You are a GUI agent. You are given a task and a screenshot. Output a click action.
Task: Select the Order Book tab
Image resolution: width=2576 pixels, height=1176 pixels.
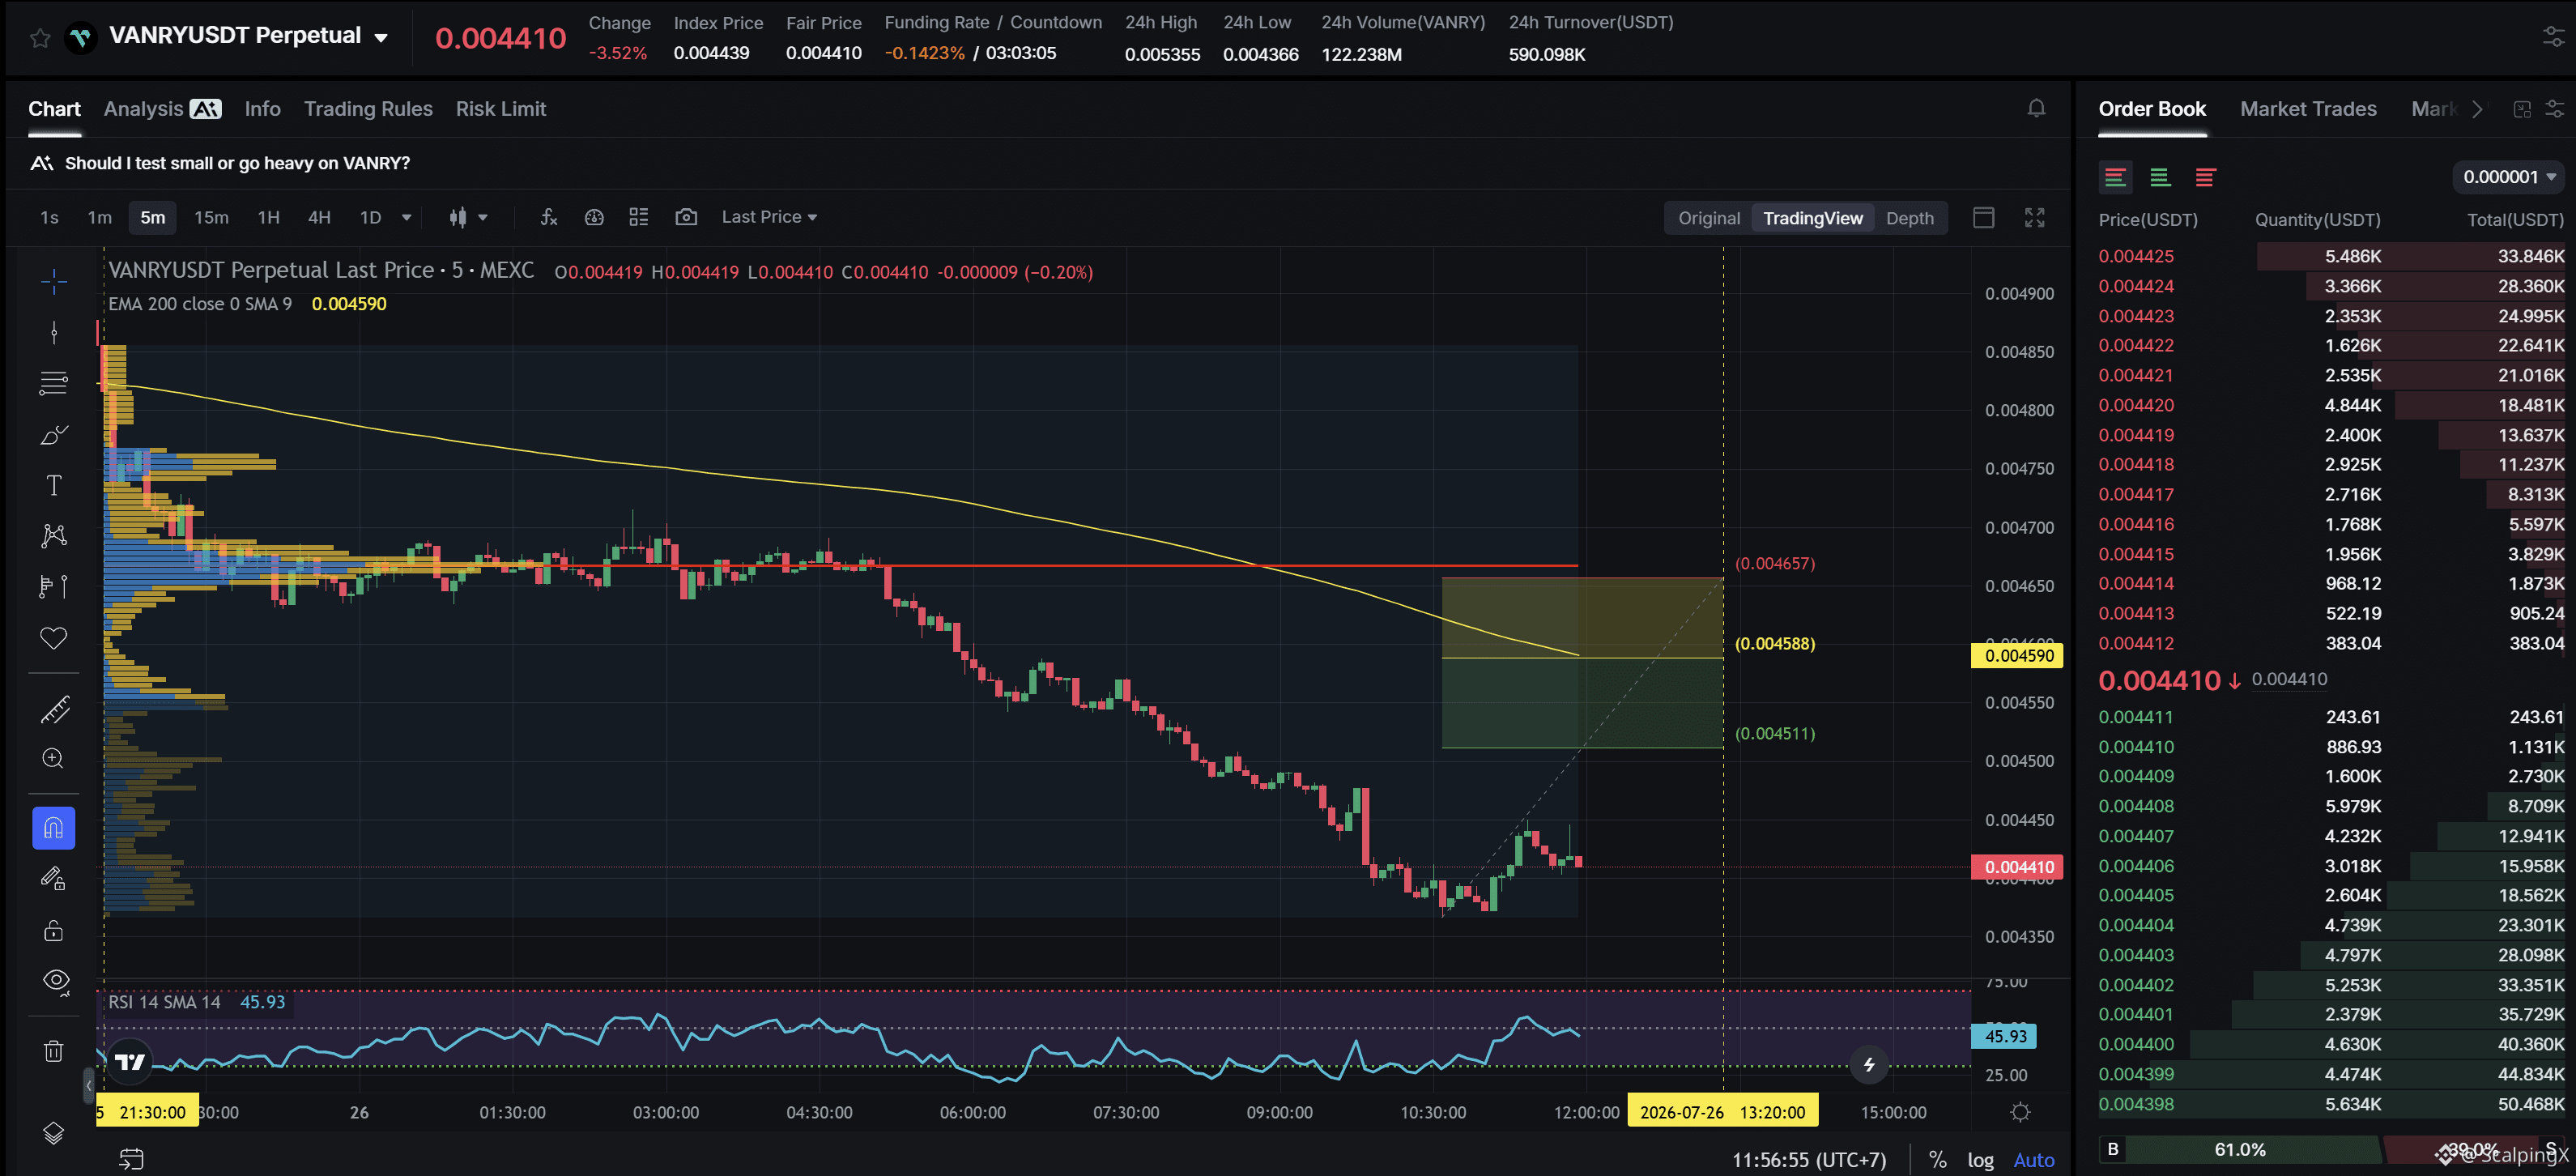[x=2152, y=109]
